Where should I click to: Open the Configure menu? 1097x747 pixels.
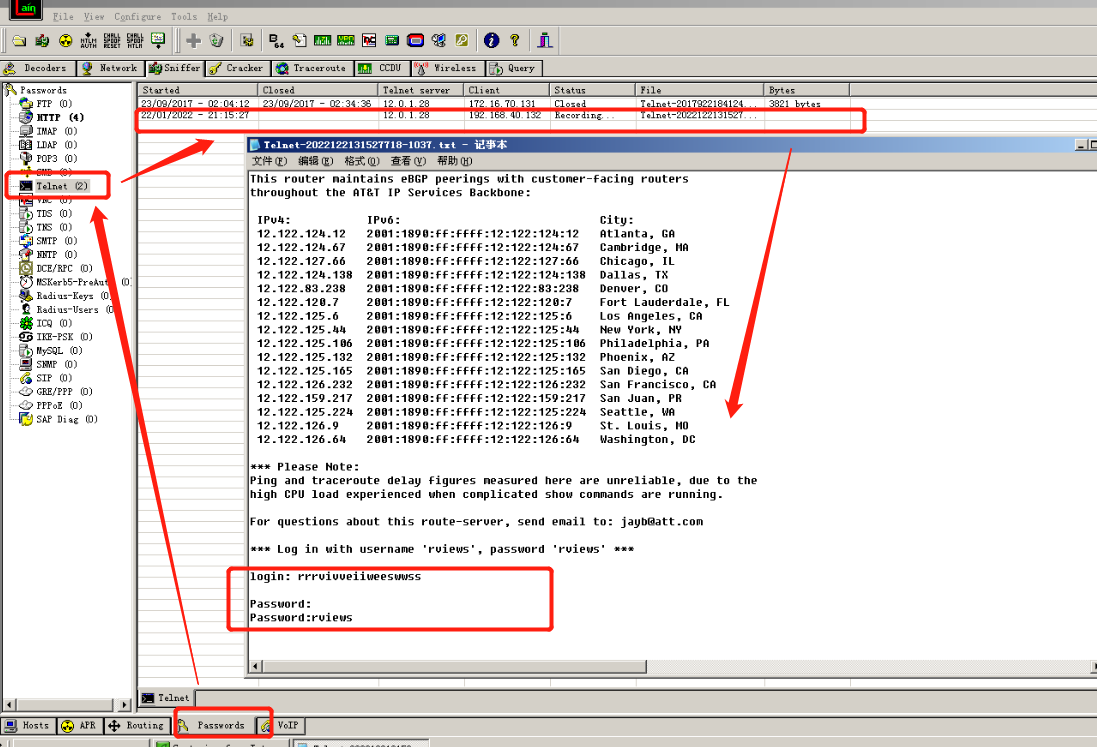pyautogui.click(x=137, y=17)
